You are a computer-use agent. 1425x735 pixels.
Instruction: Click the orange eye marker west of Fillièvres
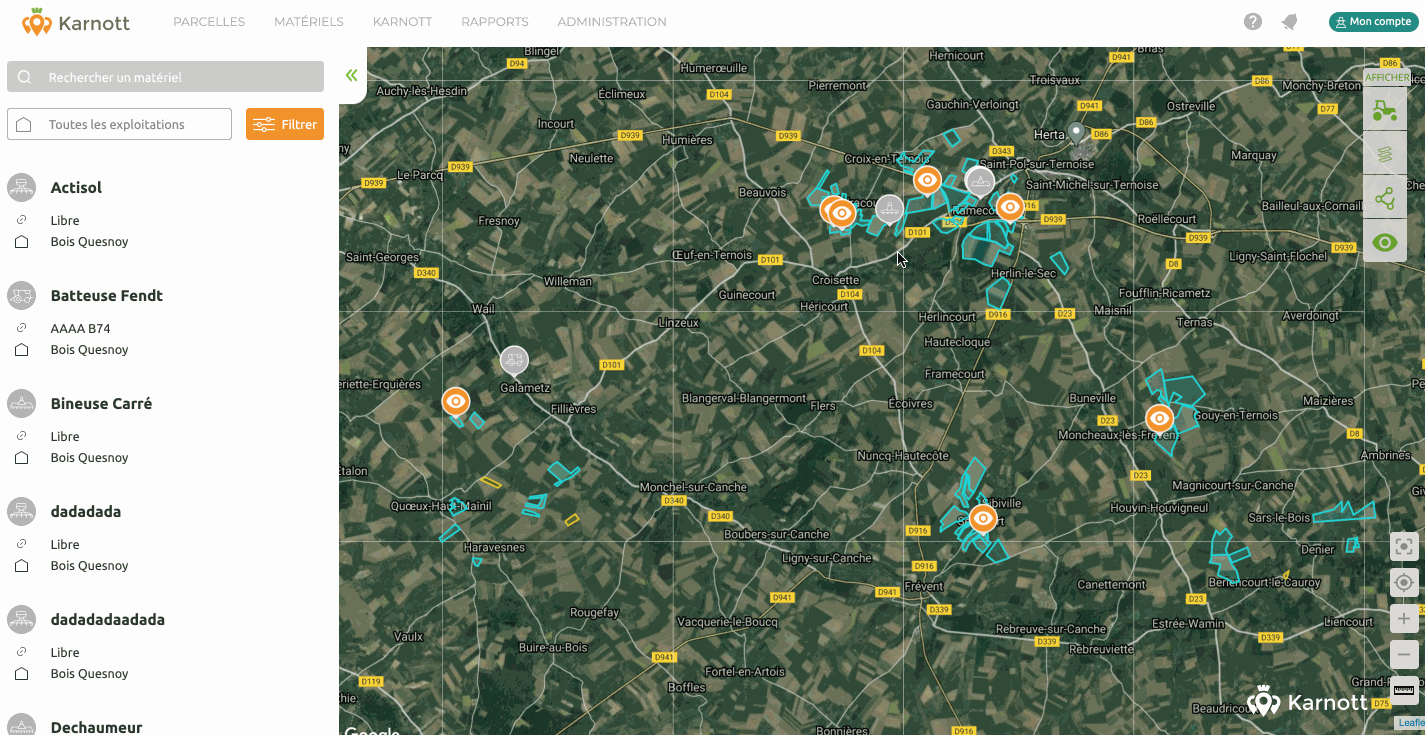[456, 401]
